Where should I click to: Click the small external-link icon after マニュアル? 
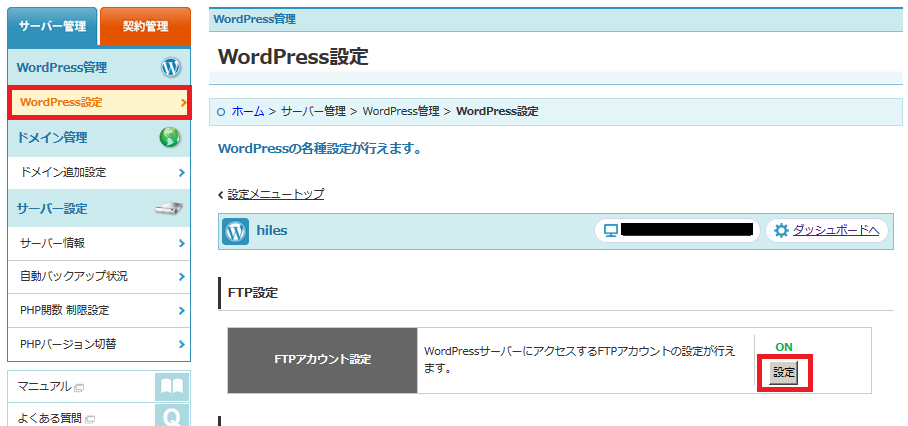(x=79, y=387)
